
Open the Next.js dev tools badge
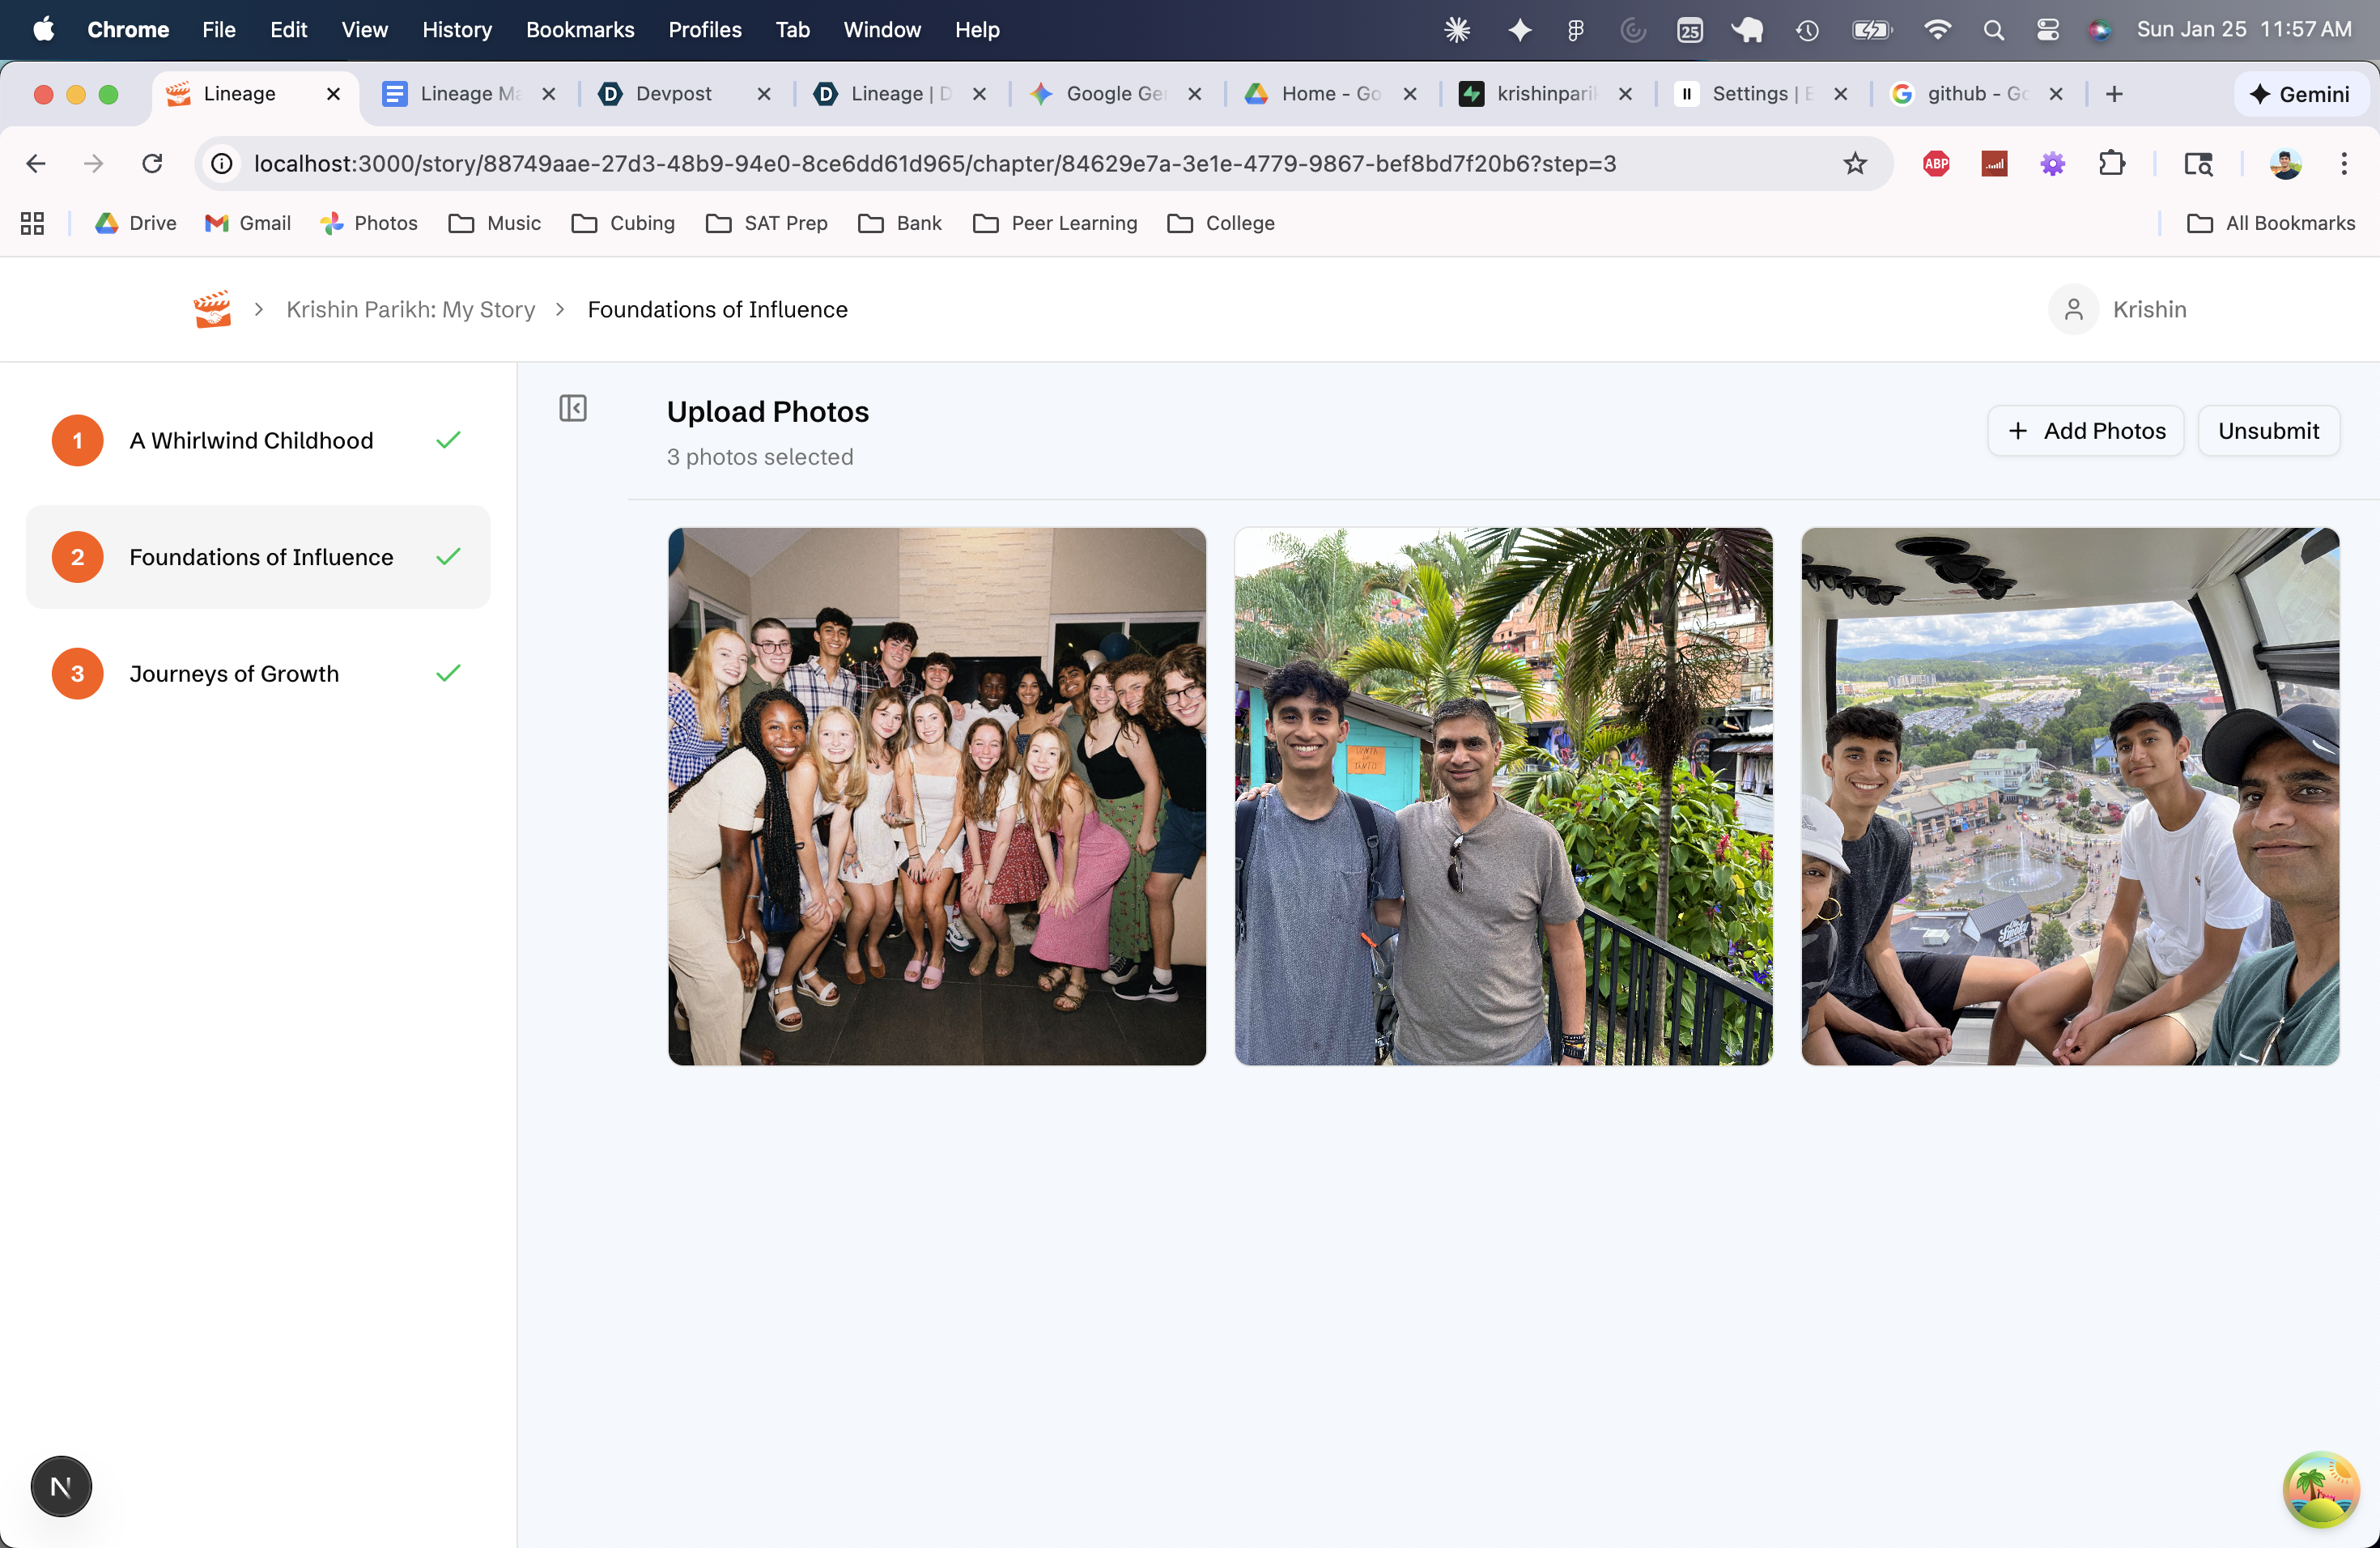tap(61, 1486)
